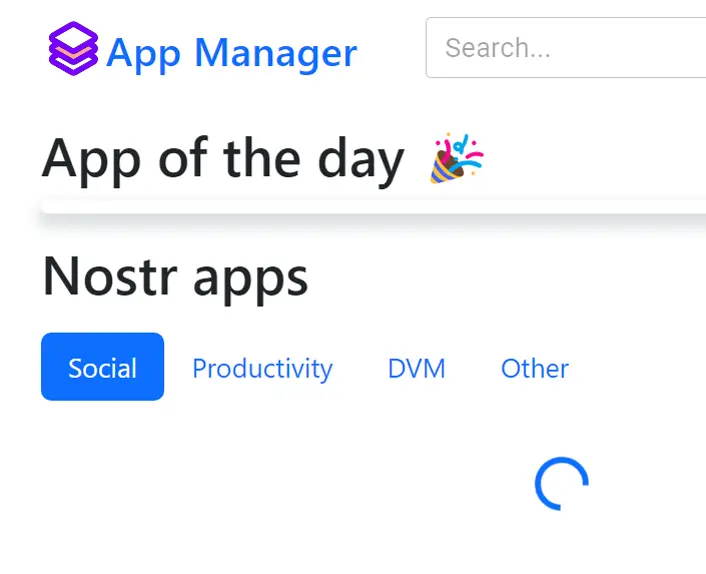Click the highlighted blue Social pill button
This screenshot has height=574, width=706.
(102, 367)
